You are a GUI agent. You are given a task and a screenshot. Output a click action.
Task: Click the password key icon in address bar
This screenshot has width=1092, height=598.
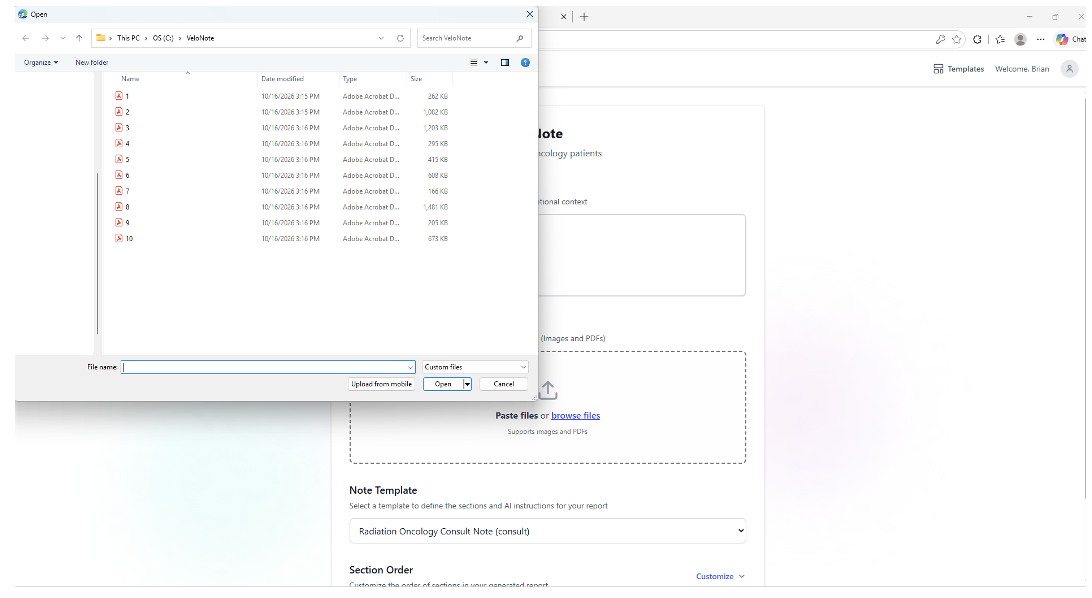tap(940, 40)
